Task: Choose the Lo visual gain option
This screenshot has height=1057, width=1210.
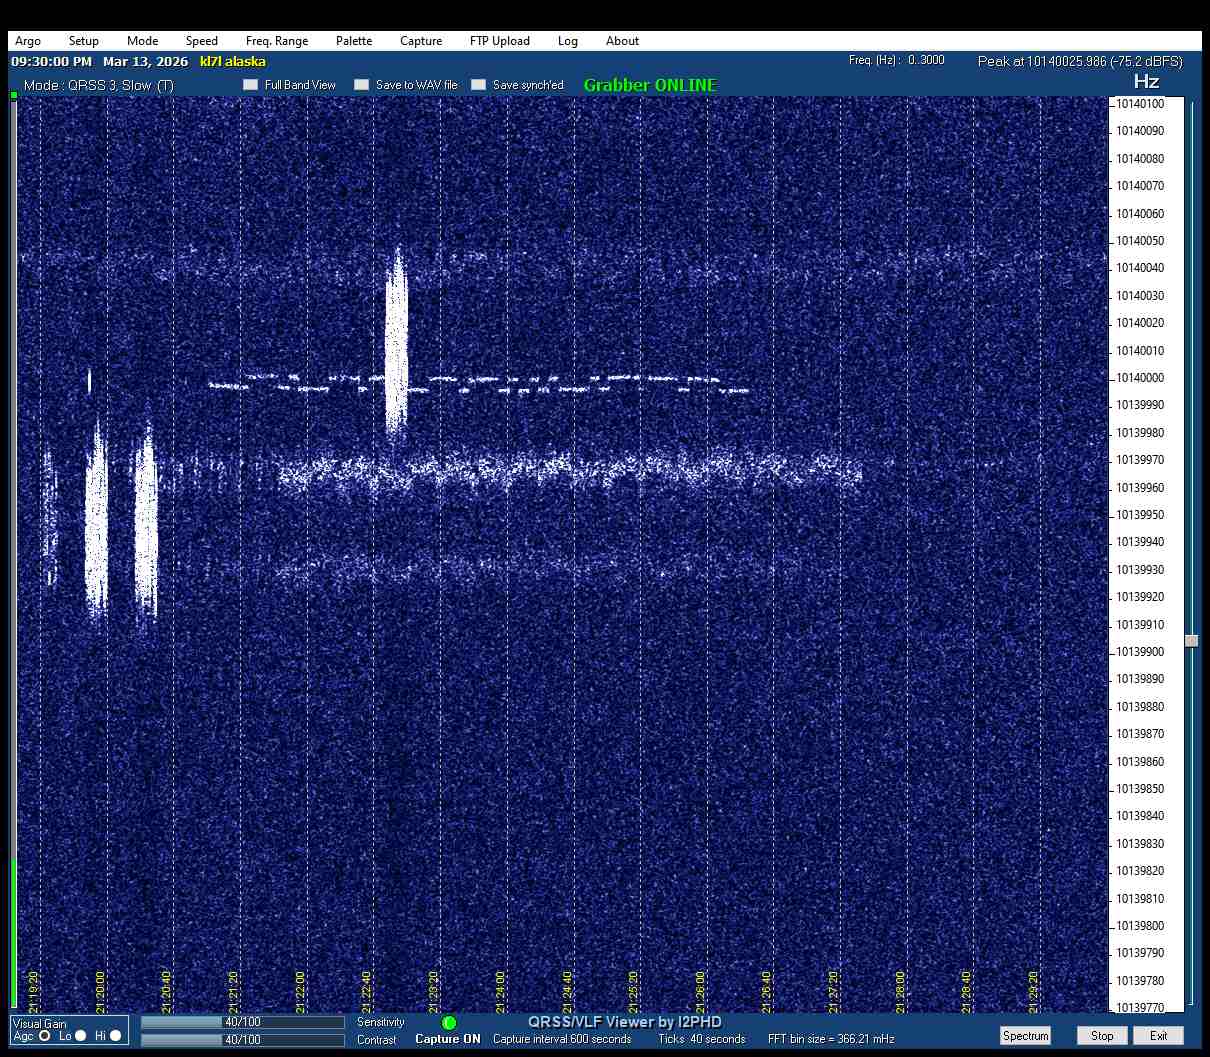Action: [81, 1036]
